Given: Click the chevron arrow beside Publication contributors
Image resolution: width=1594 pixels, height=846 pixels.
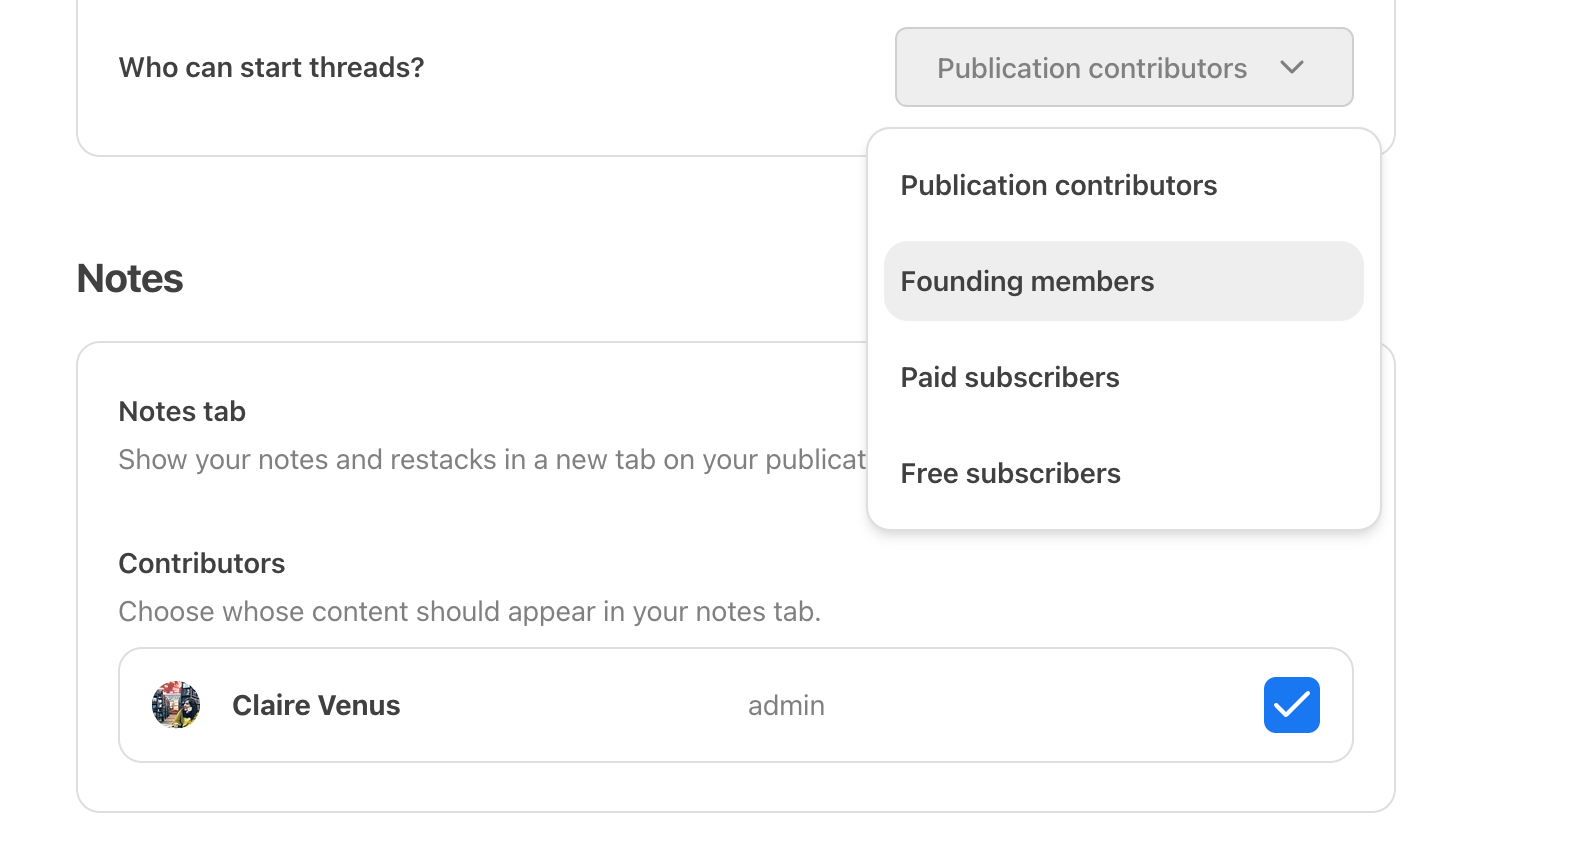Looking at the screenshot, I should click(1292, 67).
